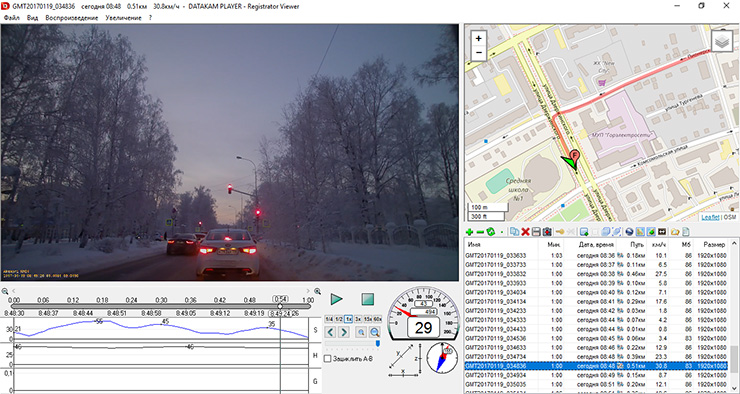Open the folder icon in the file list toolbar
Screen dimensions: 740x394
(x=675, y=232)
